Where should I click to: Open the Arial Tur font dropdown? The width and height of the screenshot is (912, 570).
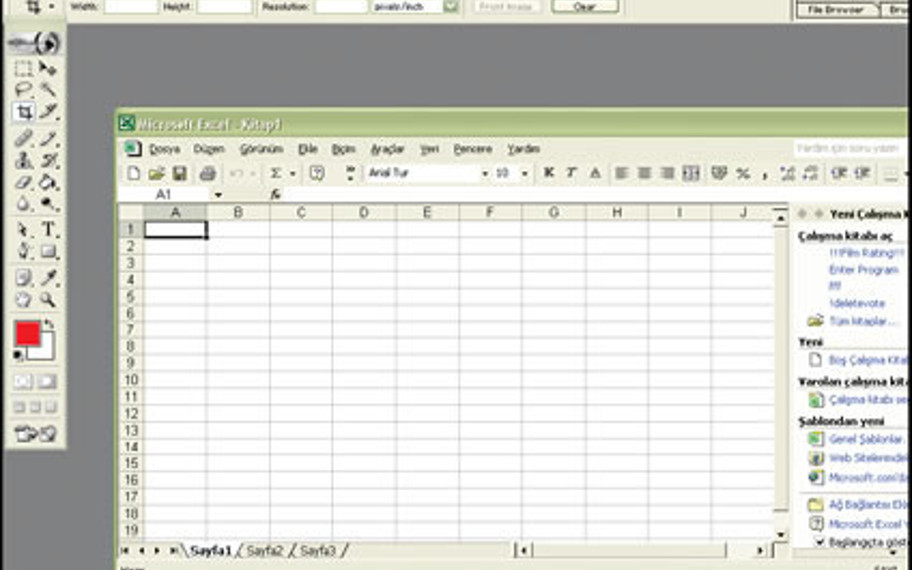485,173
